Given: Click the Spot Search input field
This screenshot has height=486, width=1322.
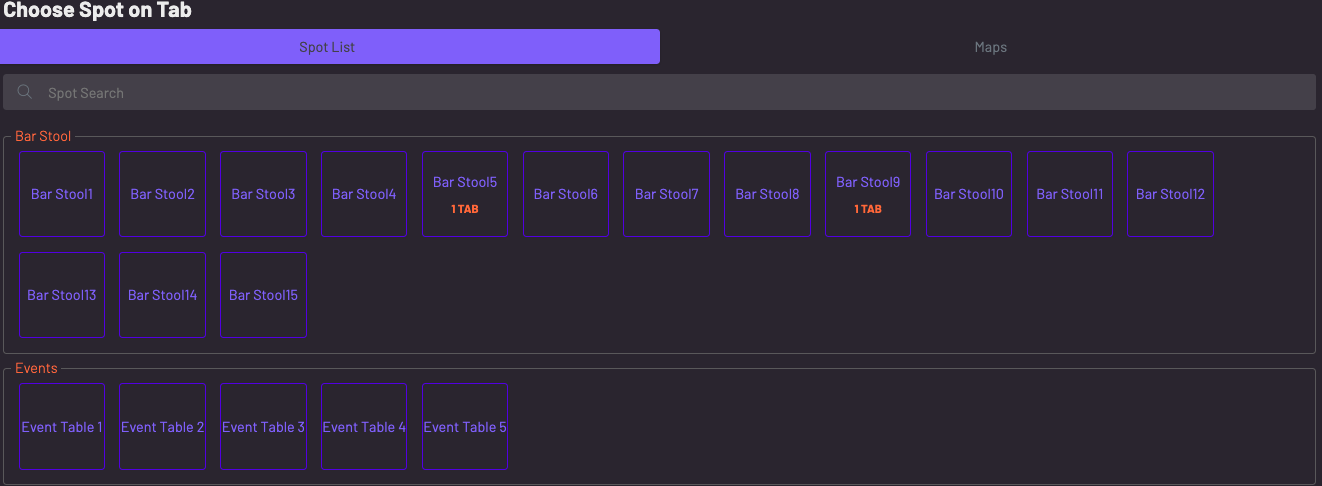Looking at the screenshot, I should [x=670, y=92].
